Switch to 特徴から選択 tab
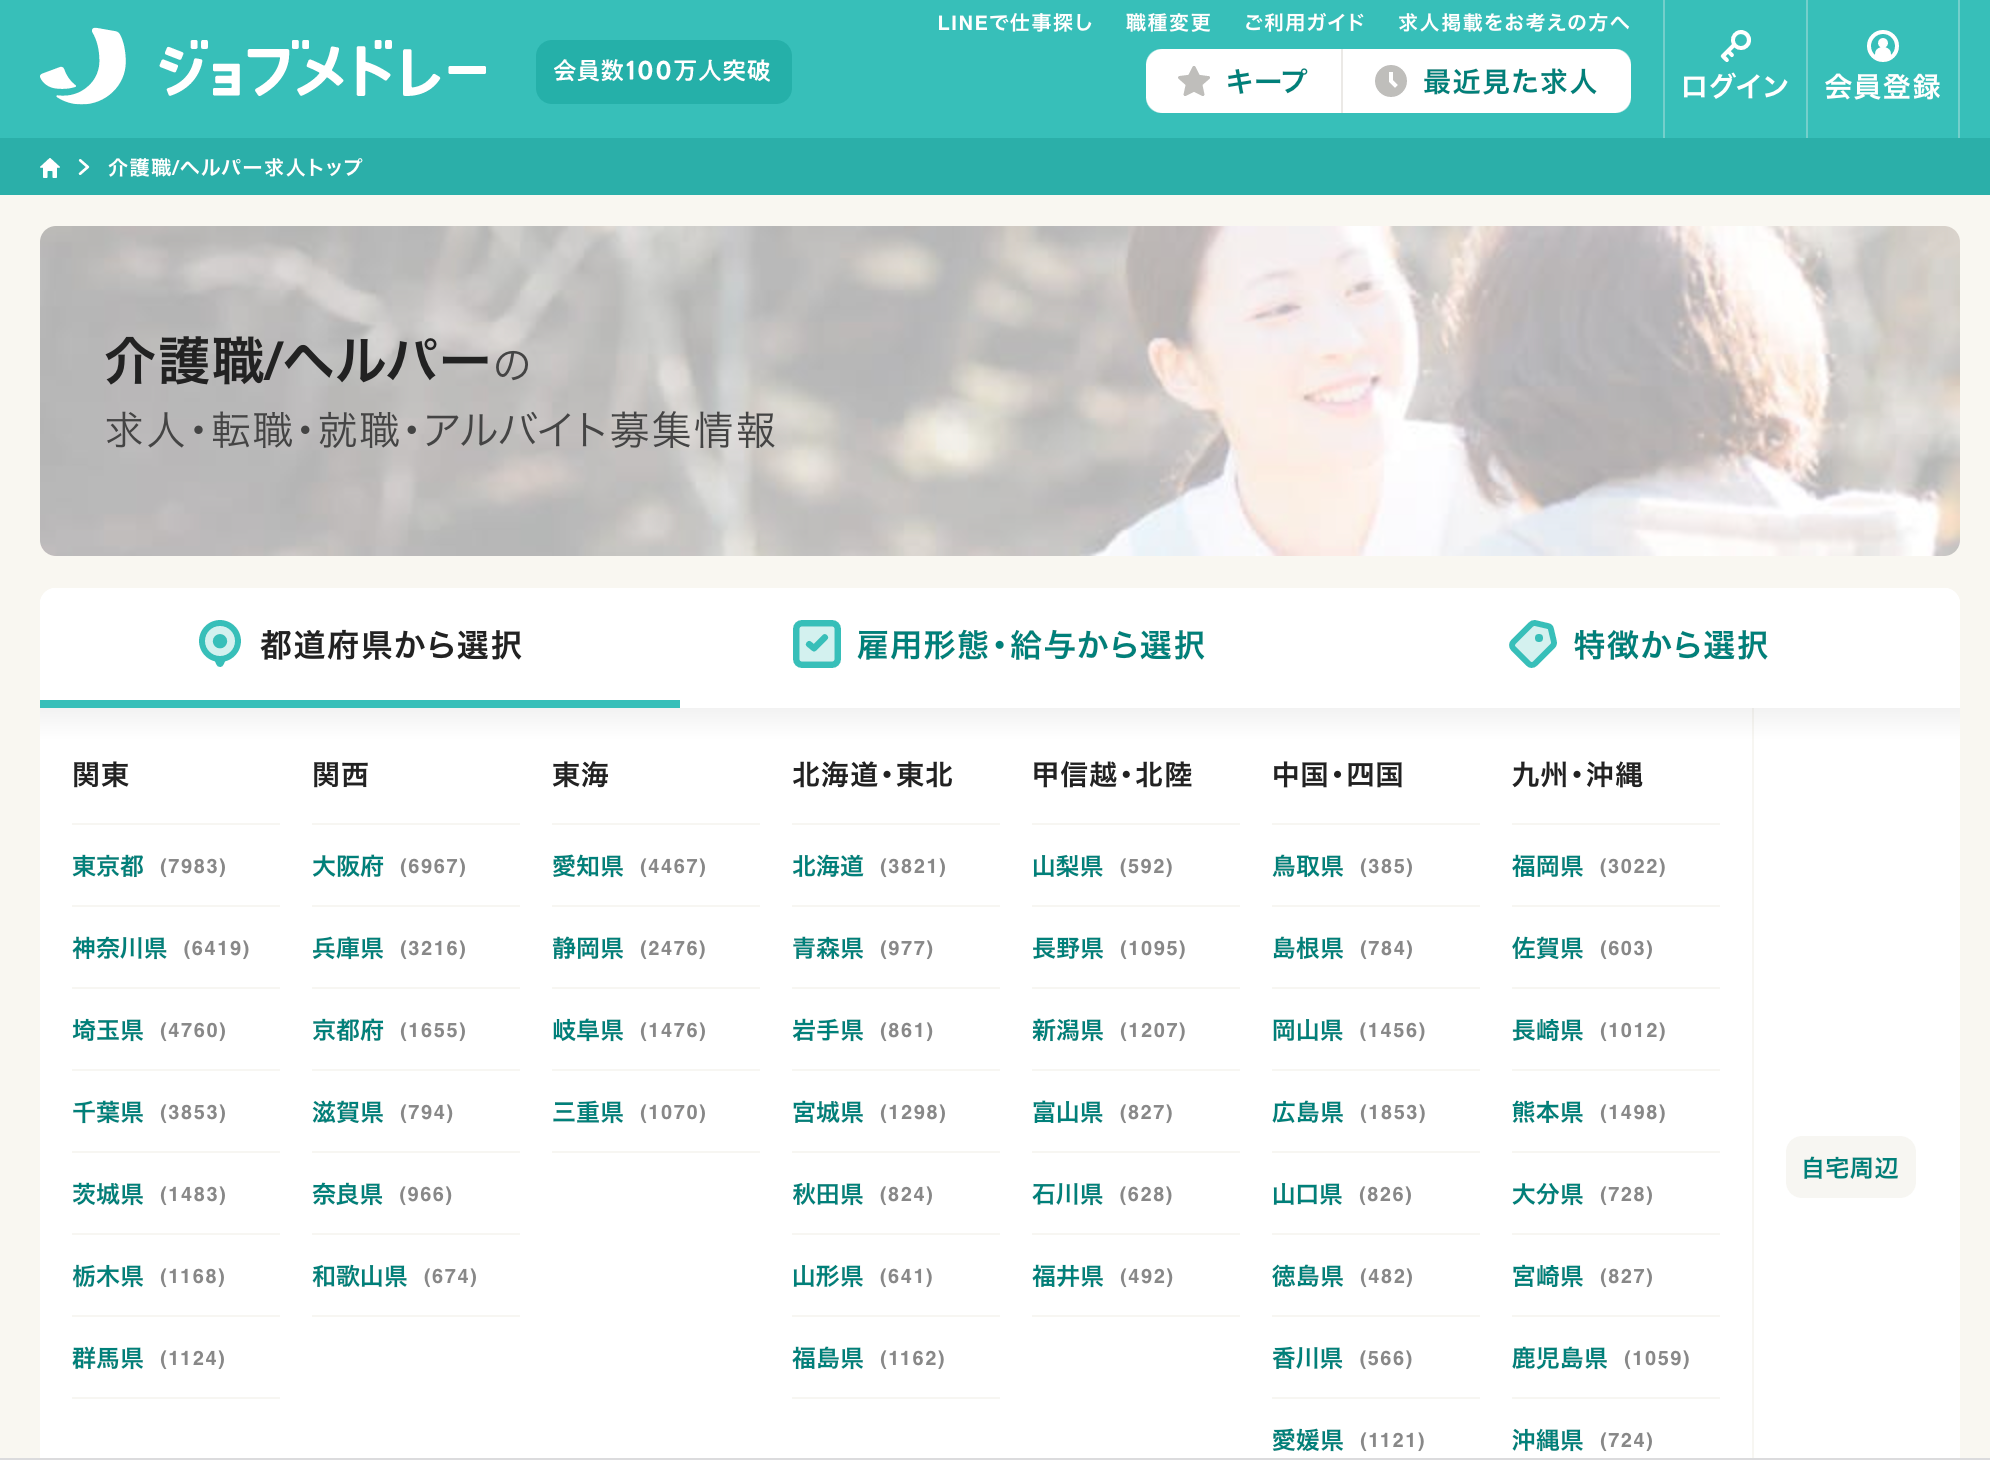Image resolution: width=1990 pixels, height=1460 pixels. point(1670,646)
